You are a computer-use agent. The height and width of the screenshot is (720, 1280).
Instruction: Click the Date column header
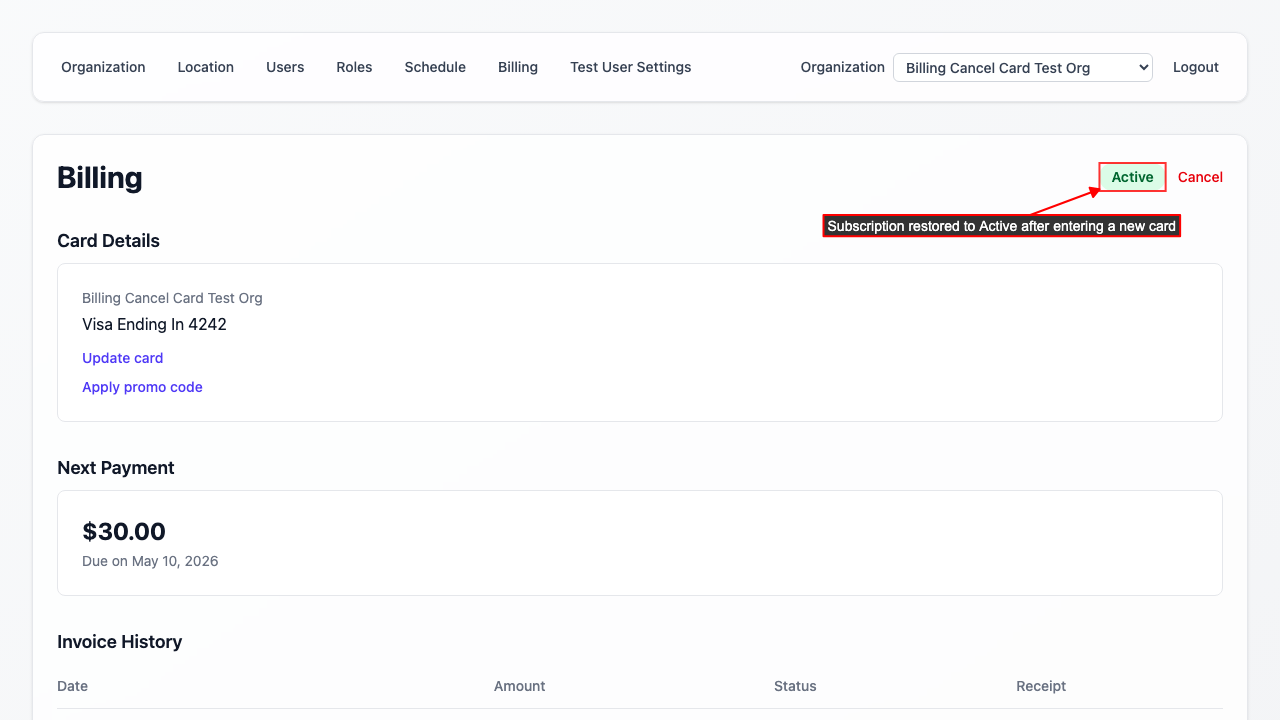[72, 686]
